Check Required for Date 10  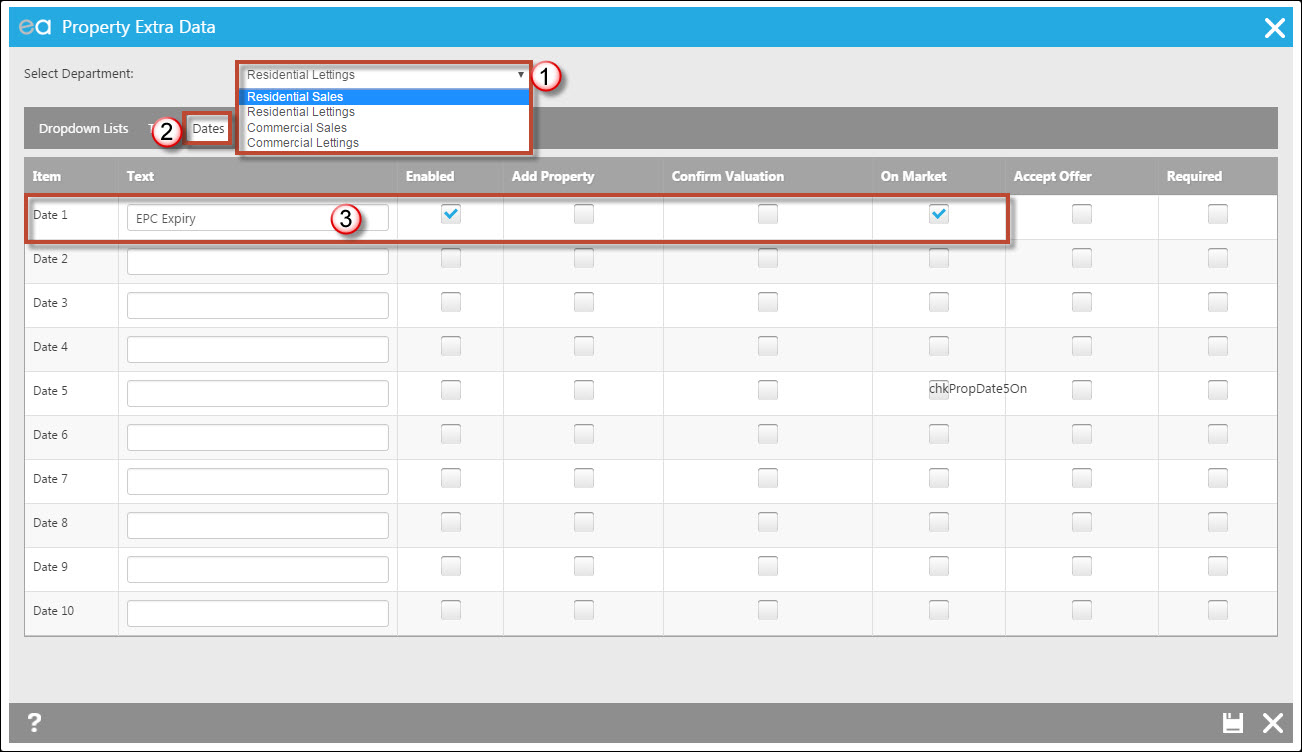click(1217, 610)
